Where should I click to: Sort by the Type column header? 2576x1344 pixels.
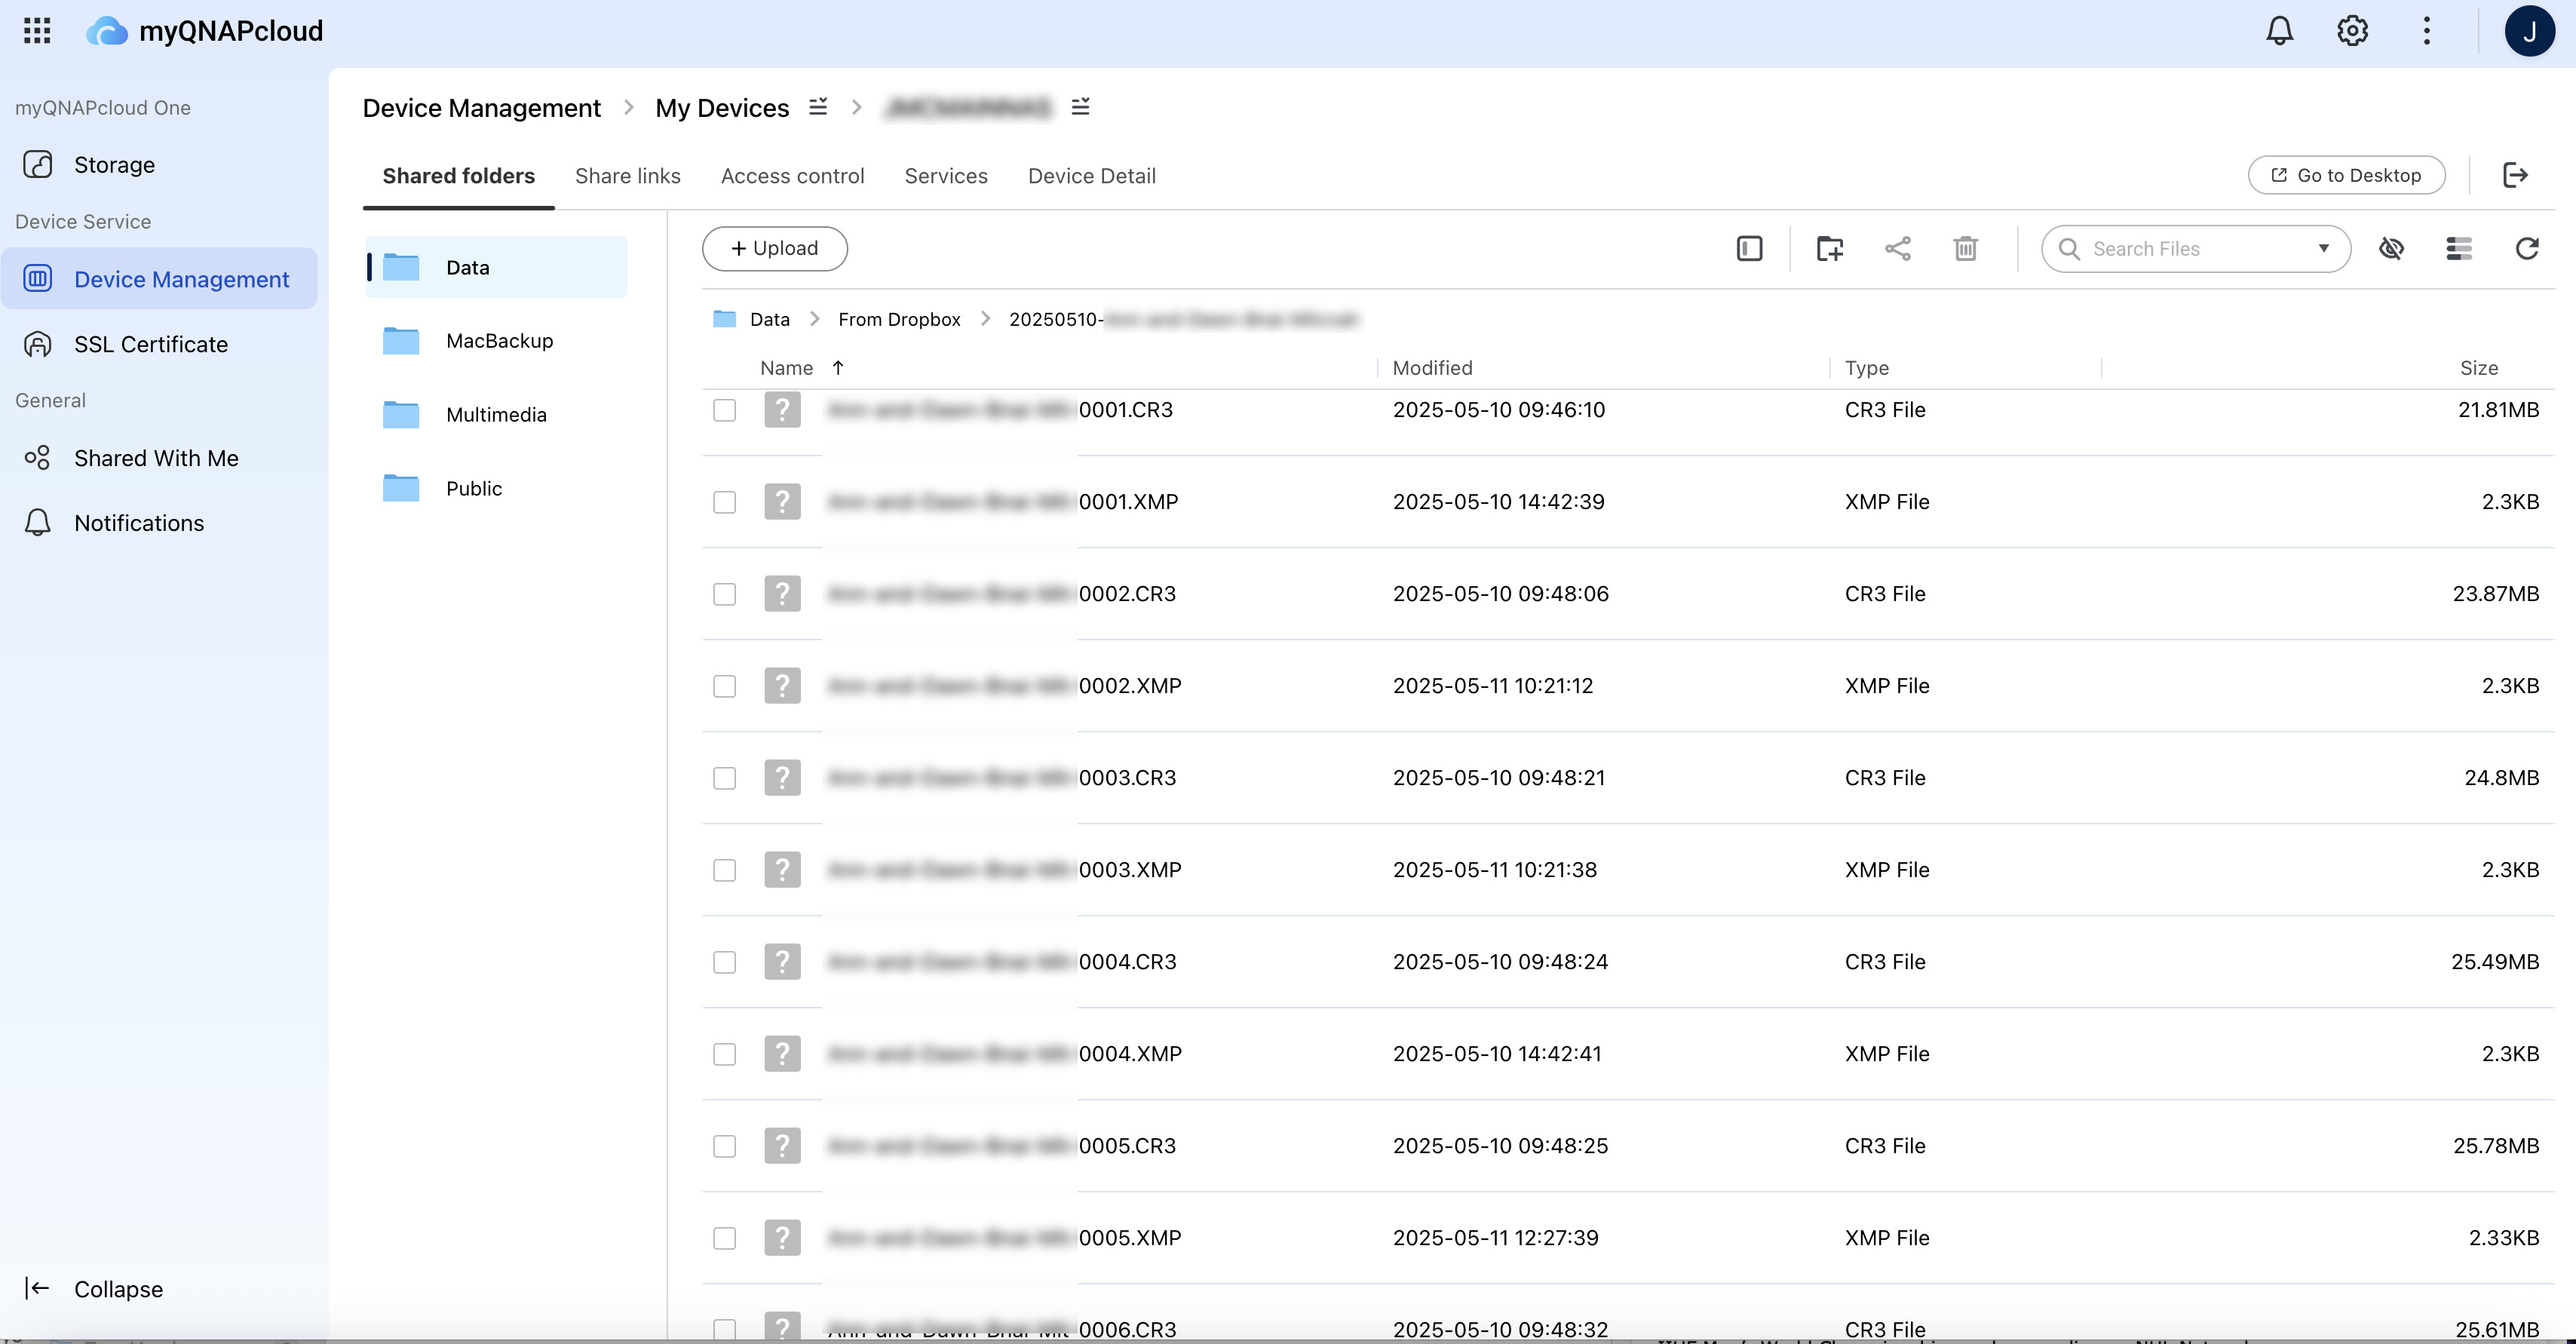point(1866,368)
